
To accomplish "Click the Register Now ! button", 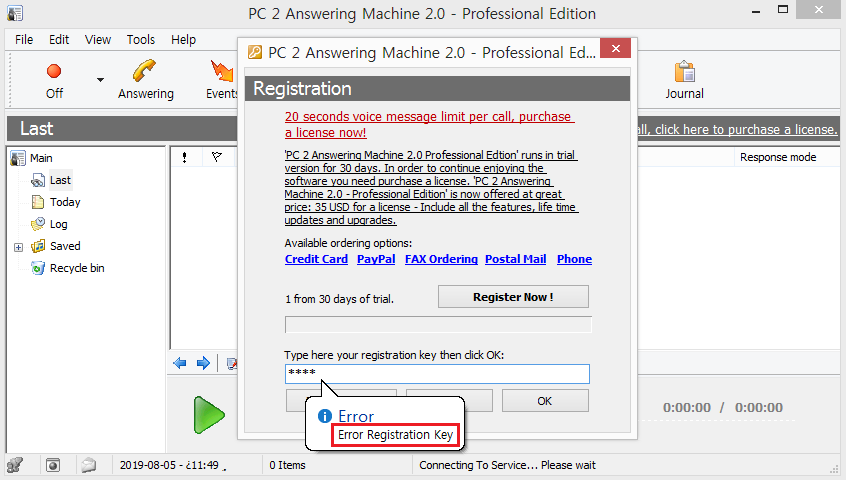I will (513, 297).
